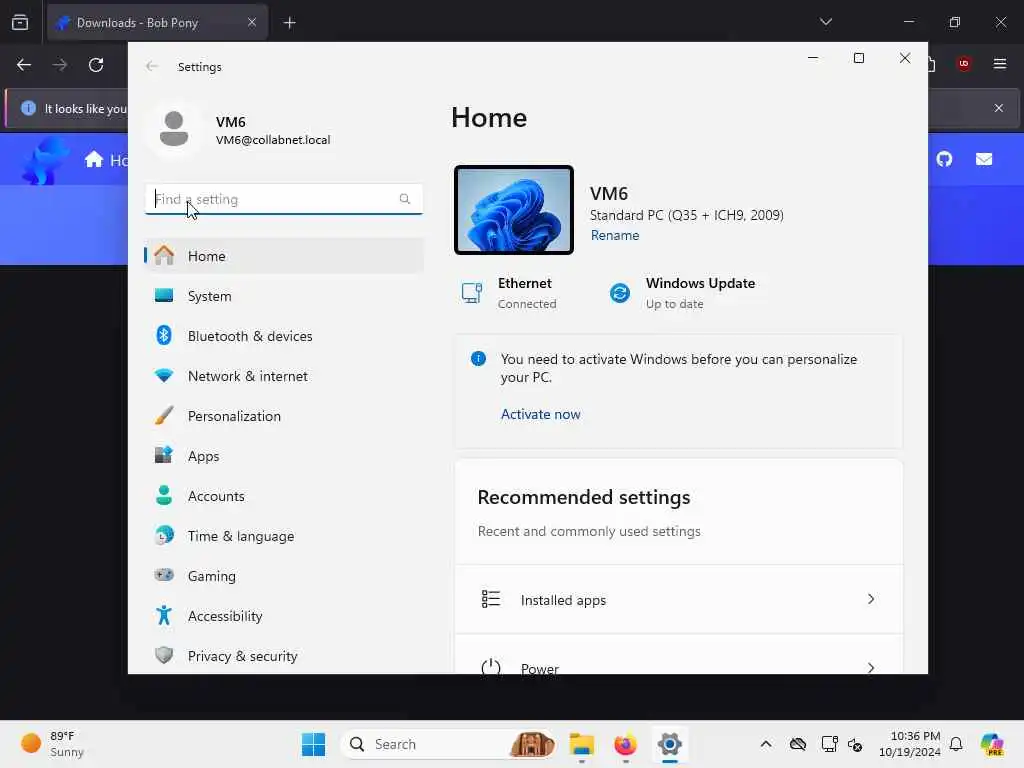Expand Installed apps chevron arrow
1024x768 pixels.
[871, 599]
